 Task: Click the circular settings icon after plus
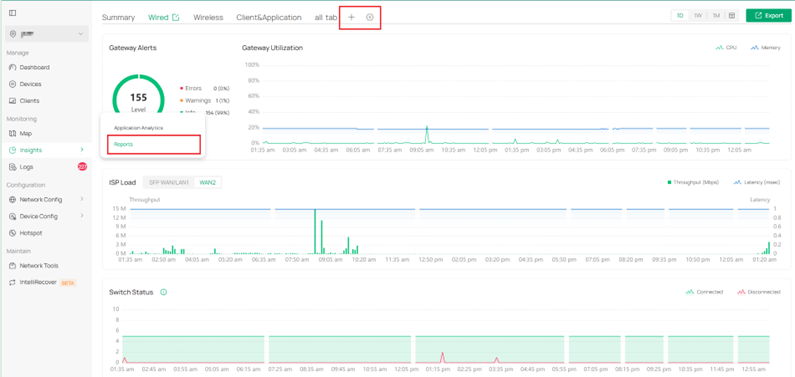click(370, 17)
